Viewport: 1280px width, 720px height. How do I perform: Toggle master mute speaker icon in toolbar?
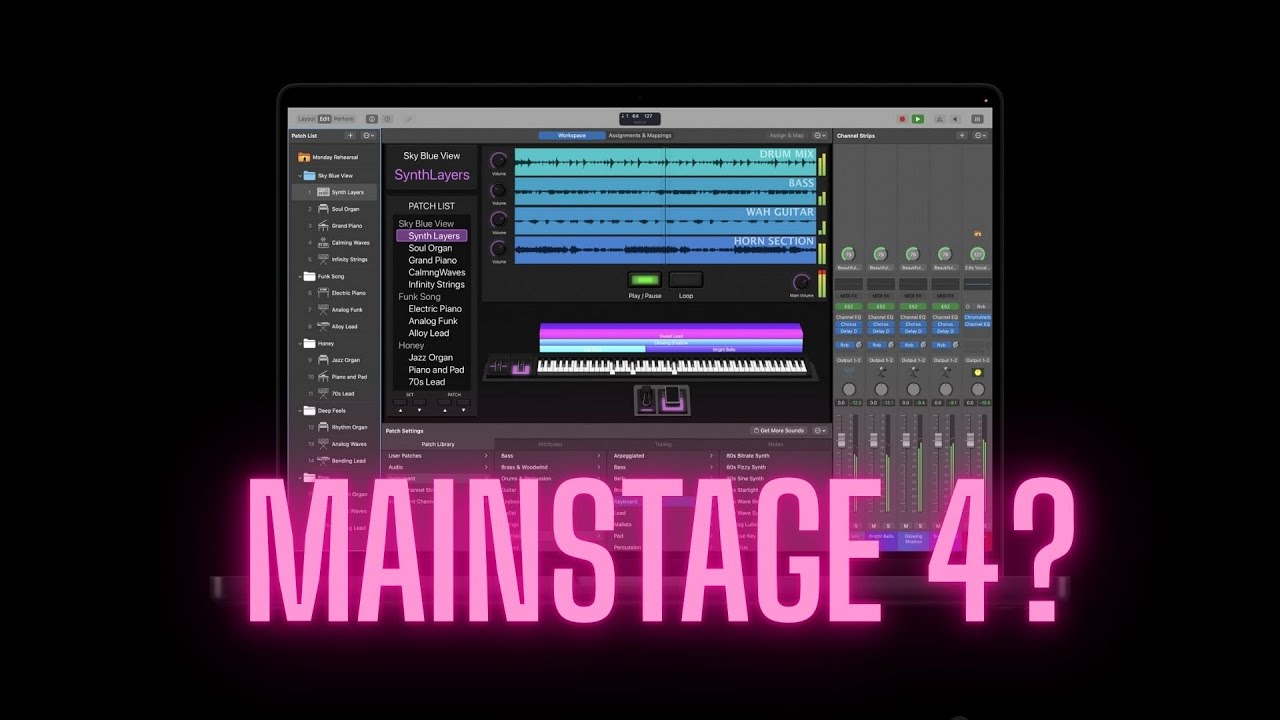pos(956,119)
